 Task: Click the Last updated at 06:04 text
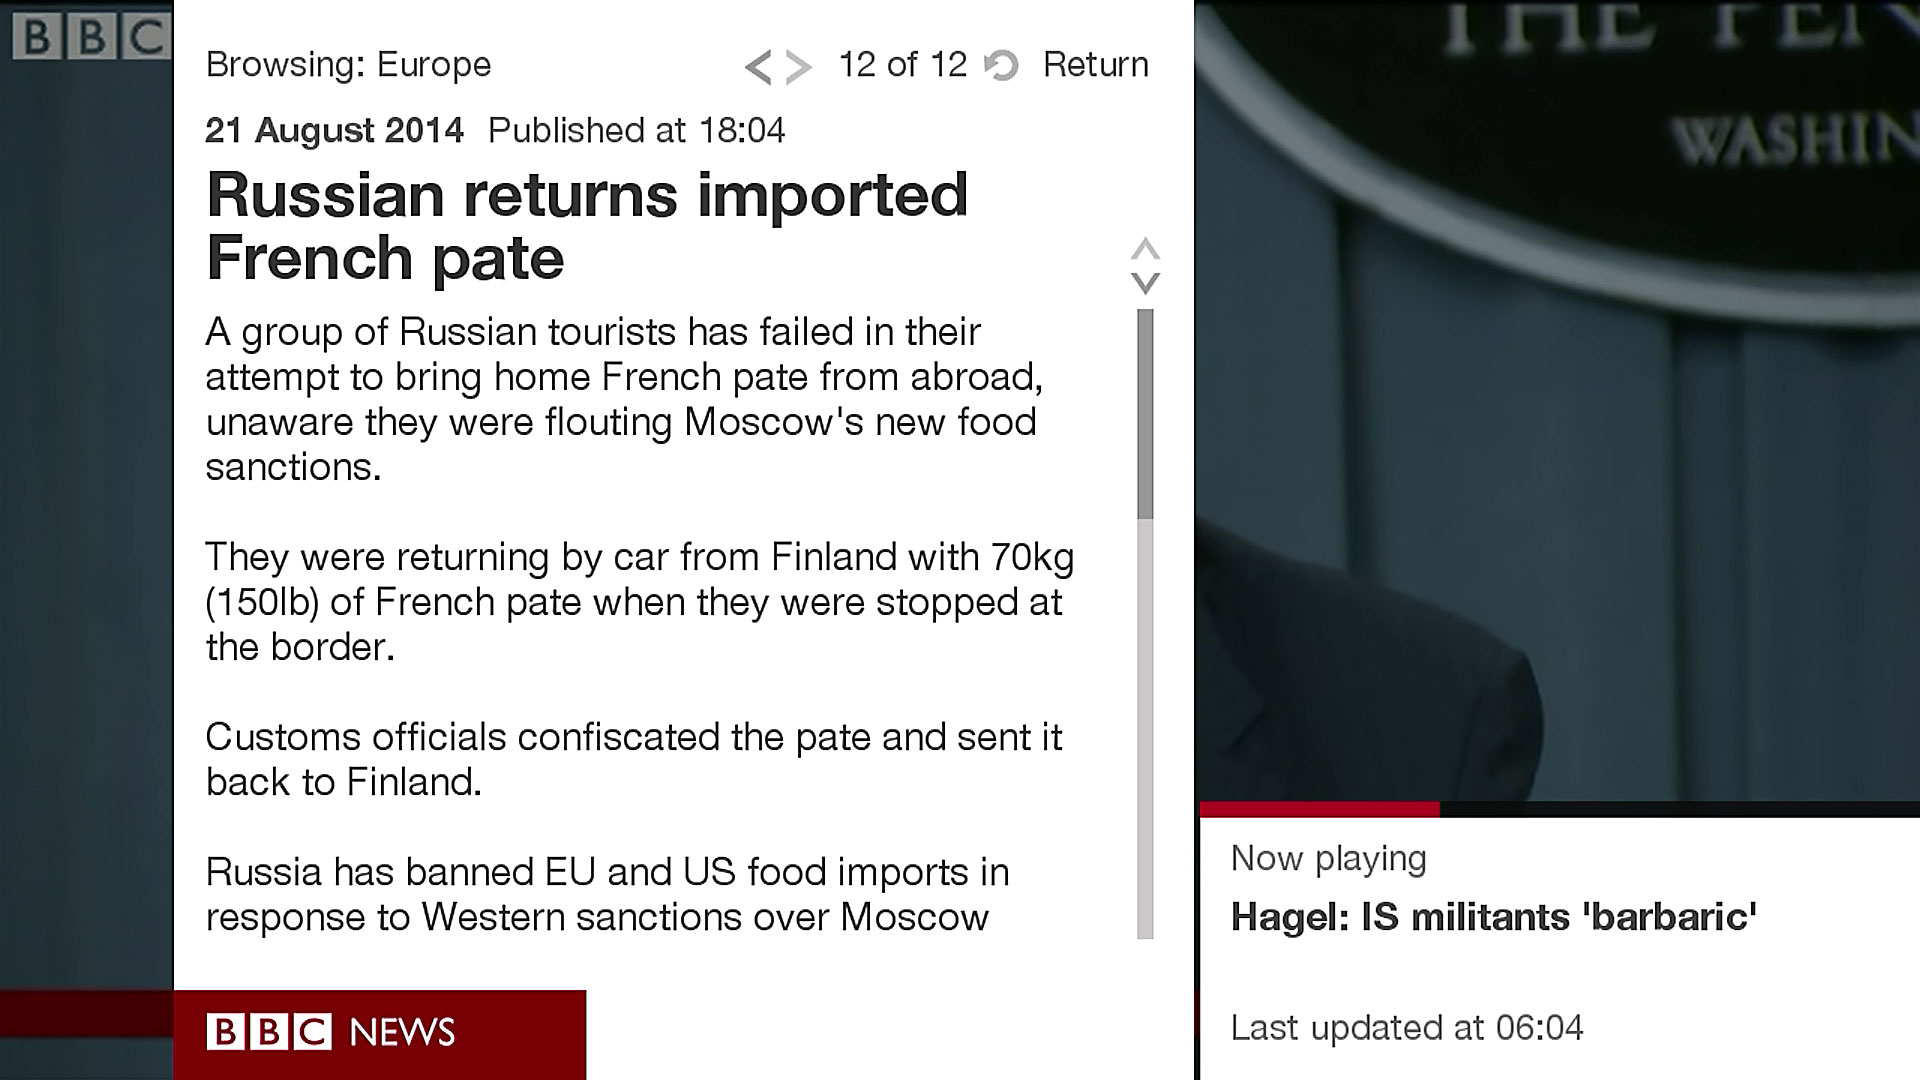tap(1406, 1027)
